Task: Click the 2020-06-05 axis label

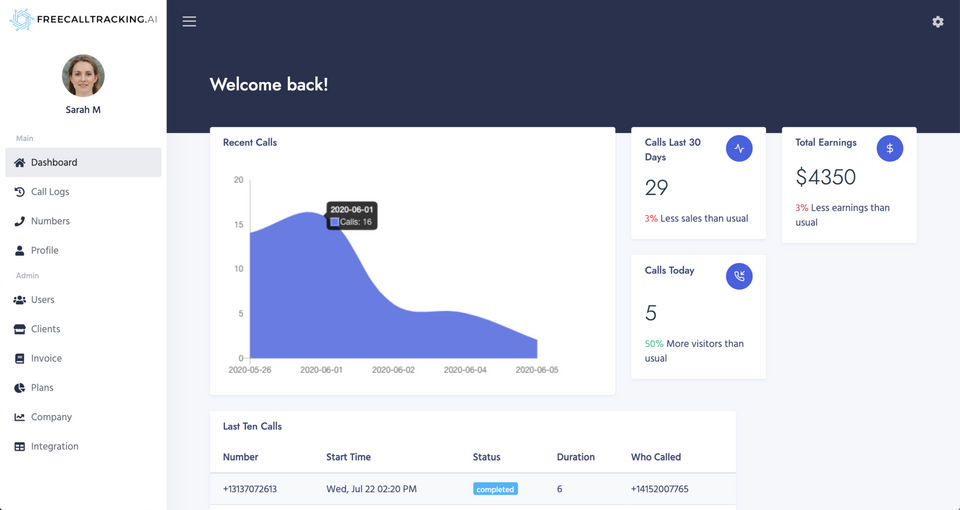Action: 537,370
